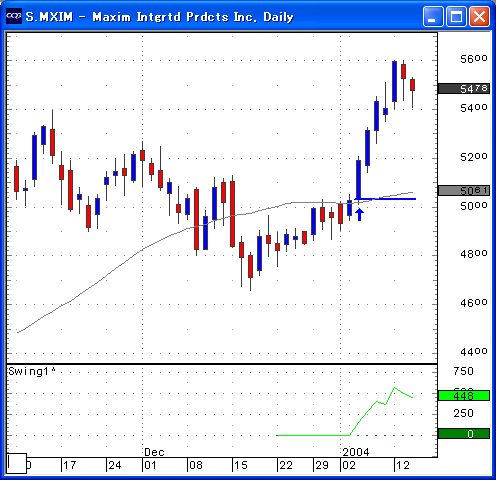496x480 pixels.
Task: Click the 2004 year label on the time axis
Action: (356, 452)
